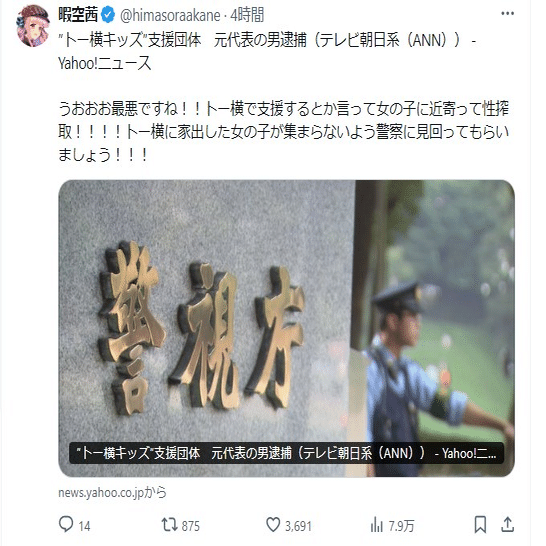View post analytics bar chart icon
This screenshot has height=546, width=546.
click(376, 525)
